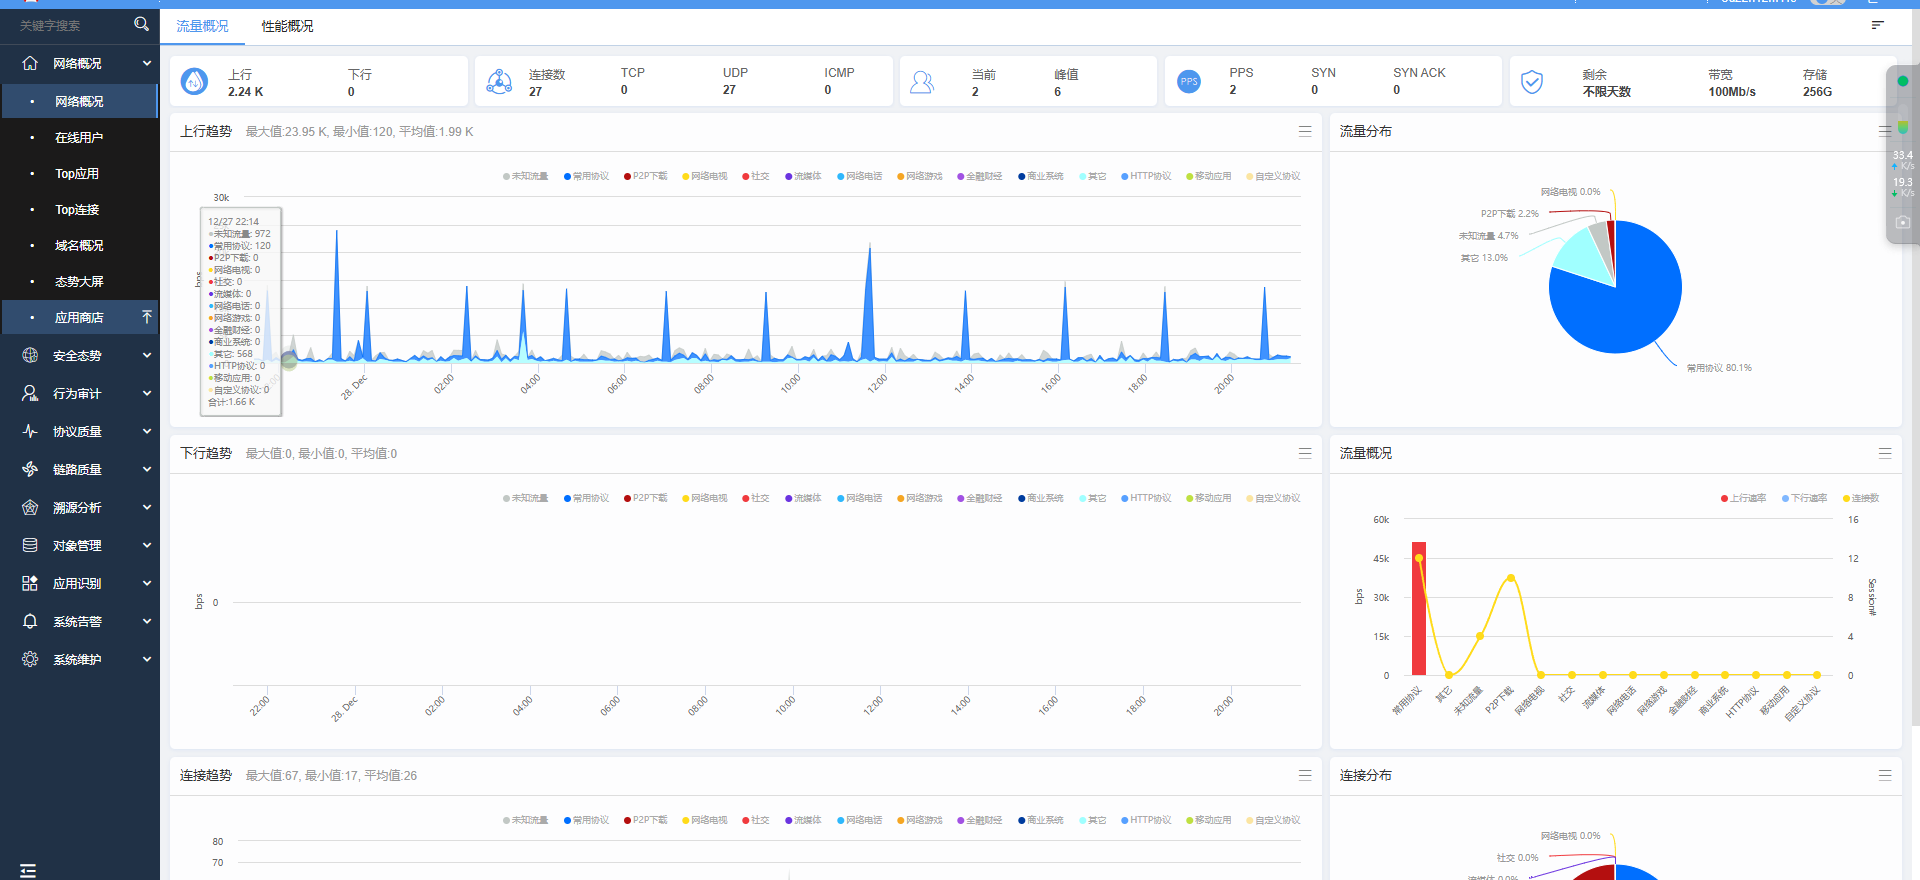The image size is (1920, 880).
Task: Expand the 行为审计 menu chevron
Action: click(x=147, y=393)
